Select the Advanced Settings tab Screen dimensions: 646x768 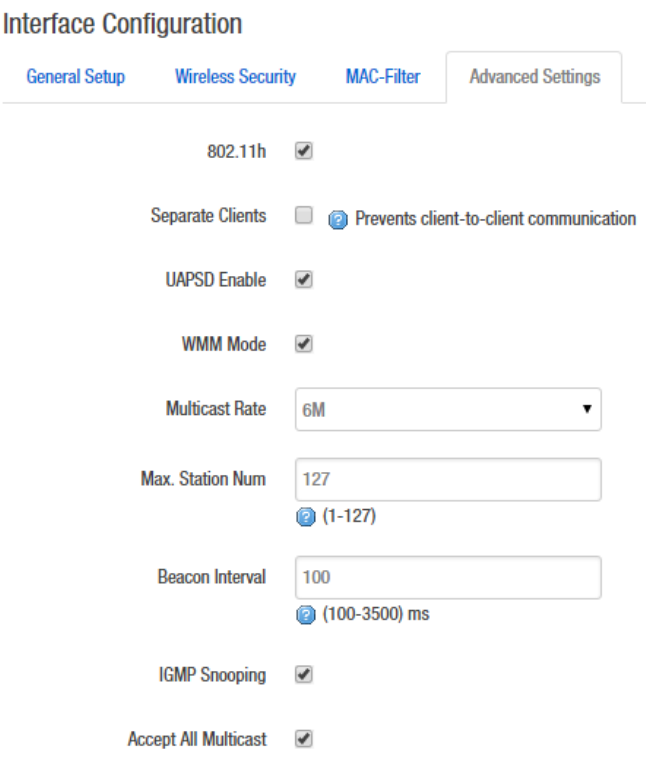[534, 77]
